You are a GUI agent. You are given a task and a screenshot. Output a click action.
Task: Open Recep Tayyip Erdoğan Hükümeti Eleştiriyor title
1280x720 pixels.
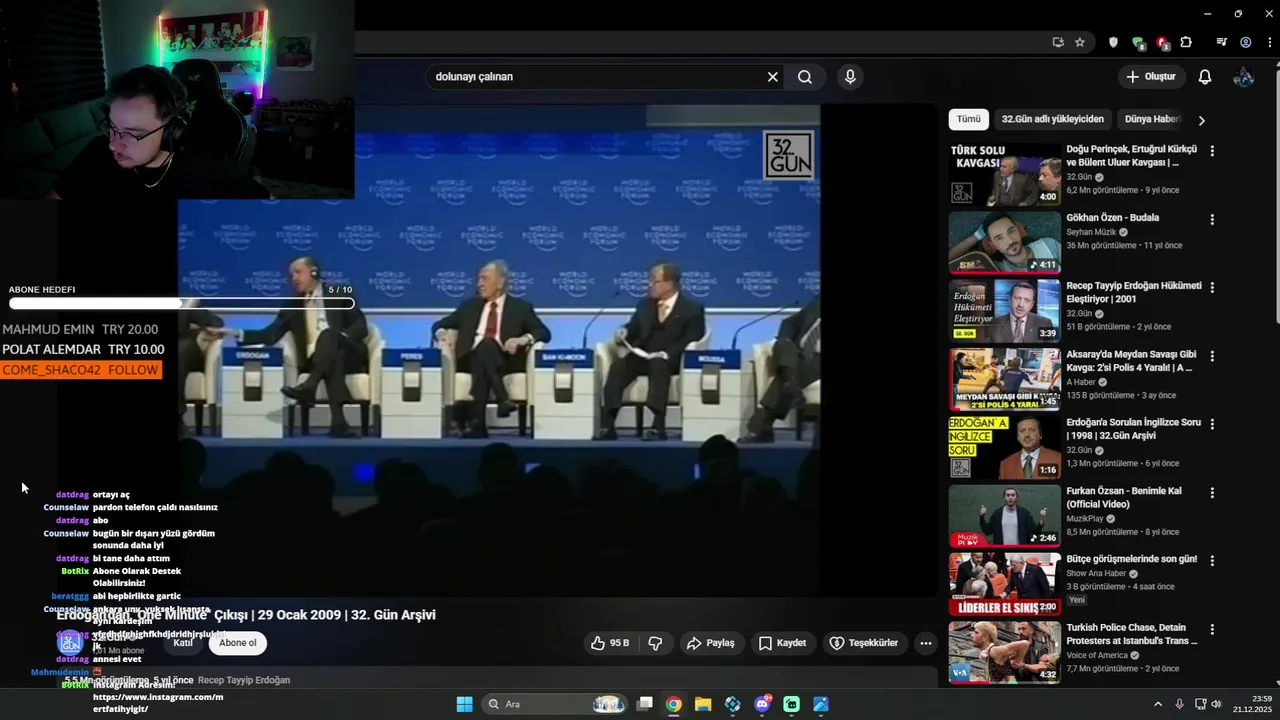pos(1134,292)
